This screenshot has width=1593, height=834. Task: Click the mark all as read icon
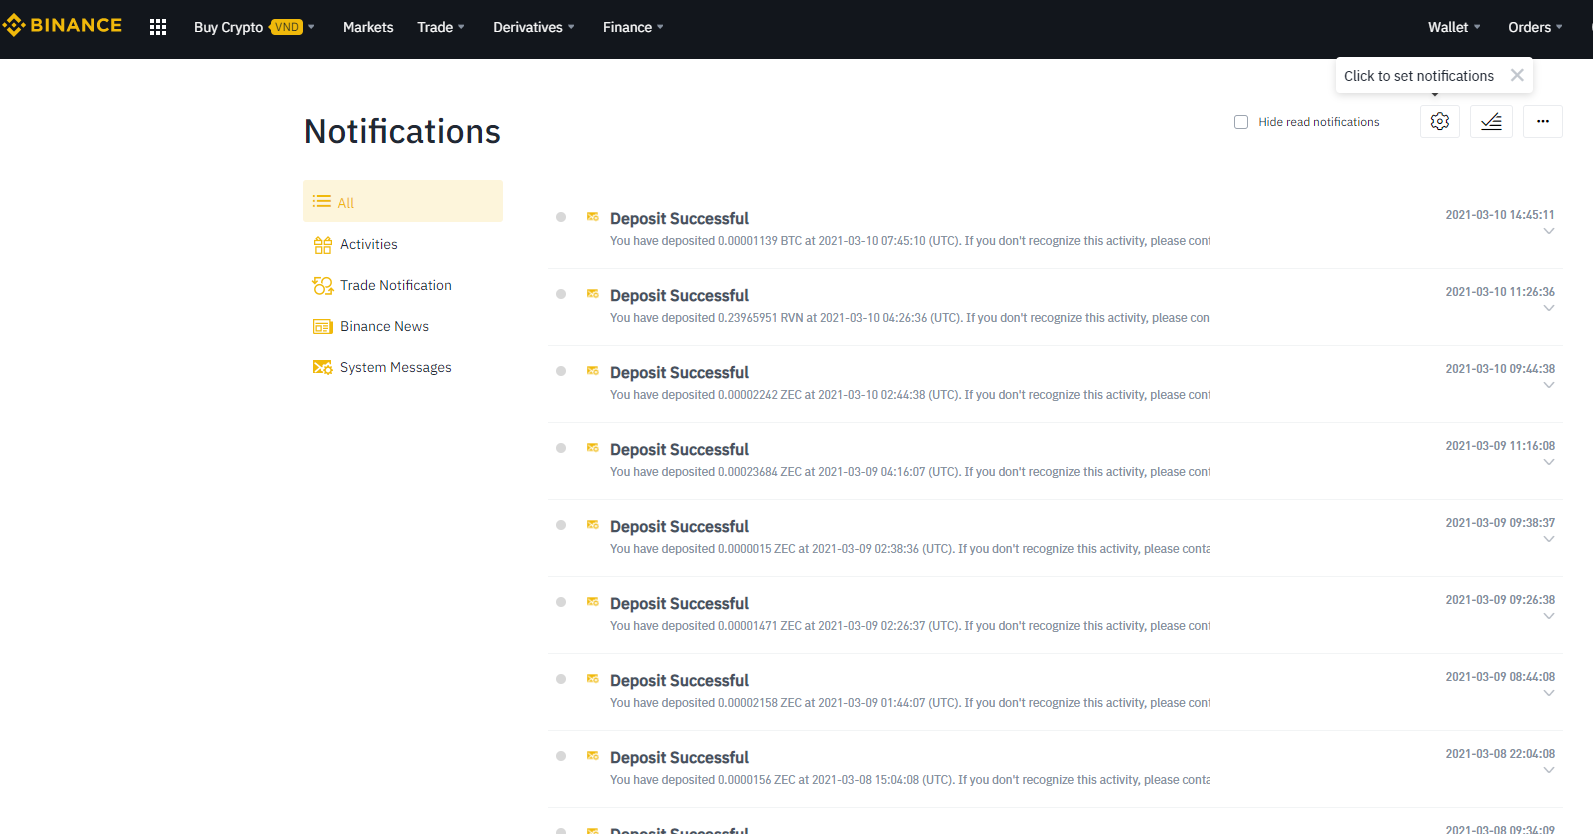tap(1490, 121)
